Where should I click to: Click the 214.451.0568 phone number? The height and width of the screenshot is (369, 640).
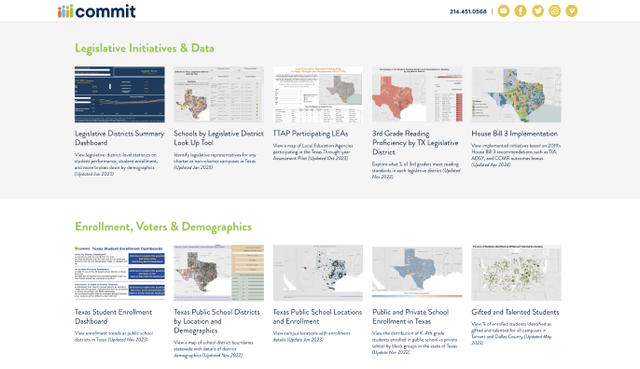[468, 11]
